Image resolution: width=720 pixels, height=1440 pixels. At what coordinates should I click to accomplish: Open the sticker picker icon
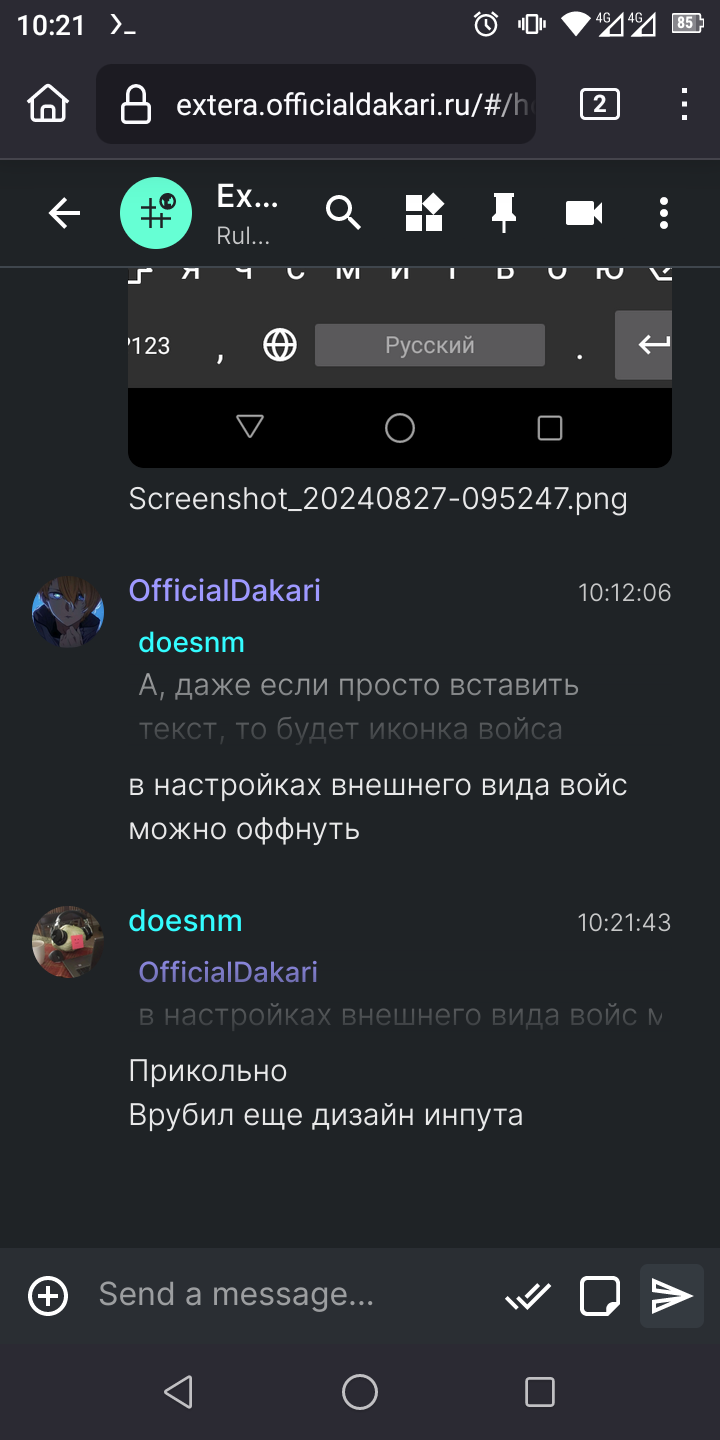pos(600,1296)
